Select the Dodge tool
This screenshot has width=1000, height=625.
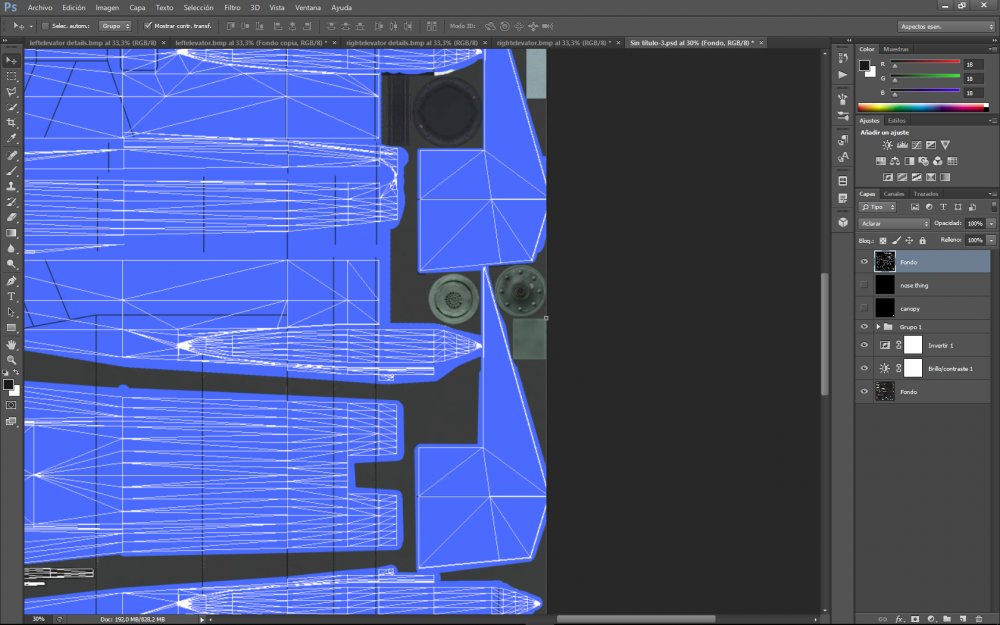point(11,264)
